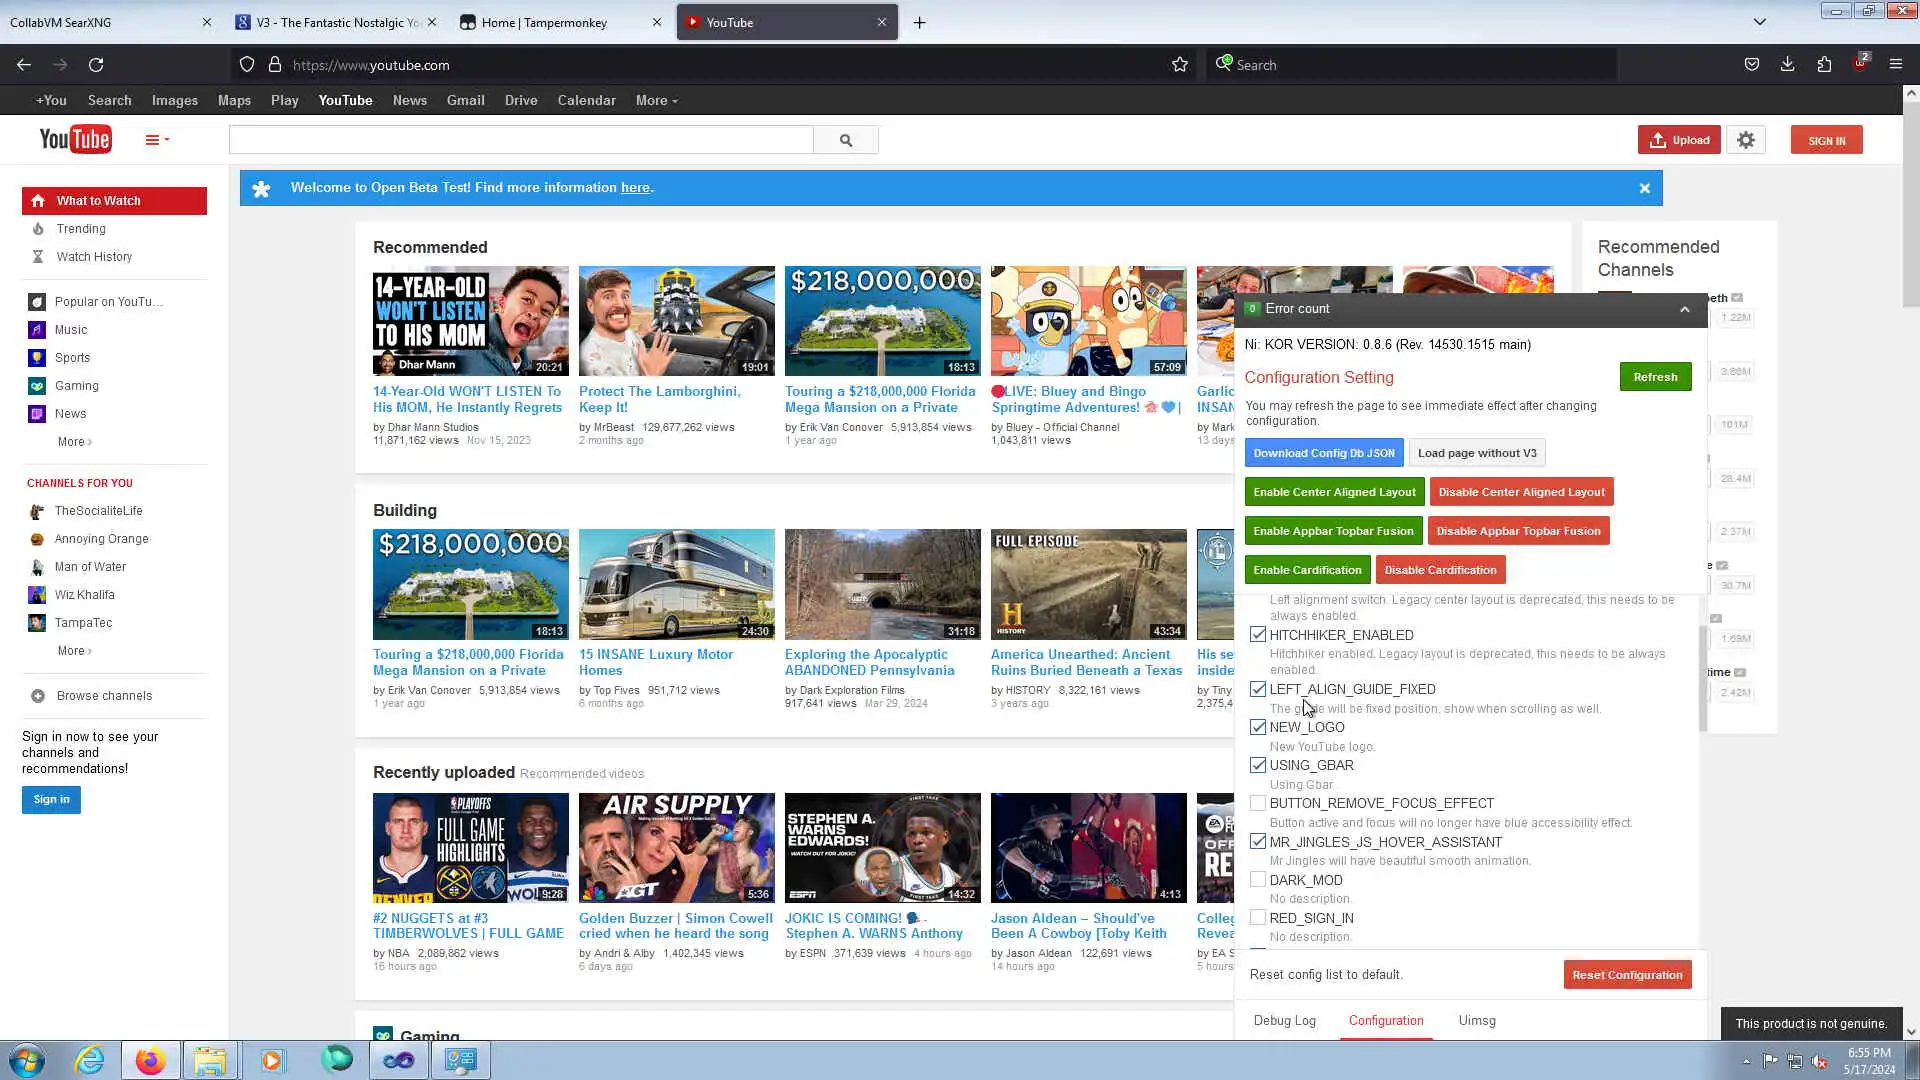This screenshot has width=1920, height=1080.
Task: Click the Reset Configuration button
Action: pos(1627,975)
